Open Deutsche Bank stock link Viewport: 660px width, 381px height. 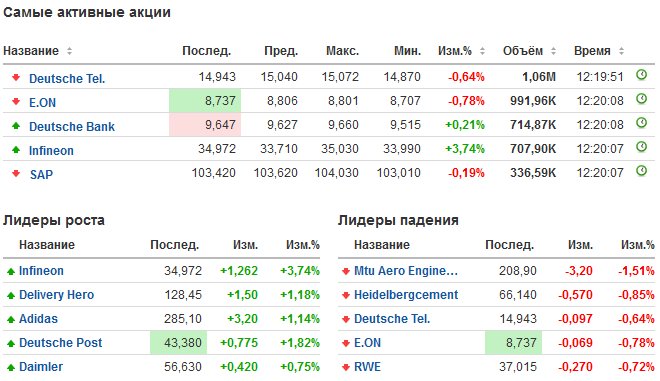click(x=72, y=126)
